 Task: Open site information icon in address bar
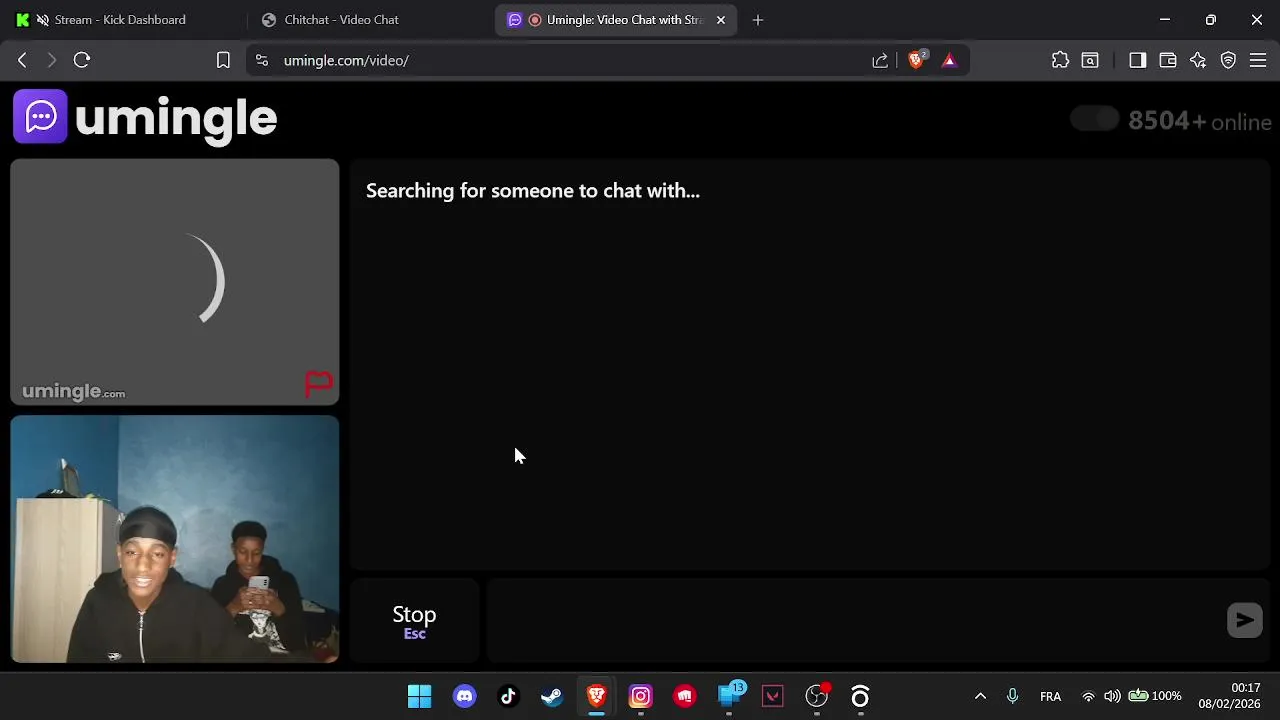(x=262, y=60)
